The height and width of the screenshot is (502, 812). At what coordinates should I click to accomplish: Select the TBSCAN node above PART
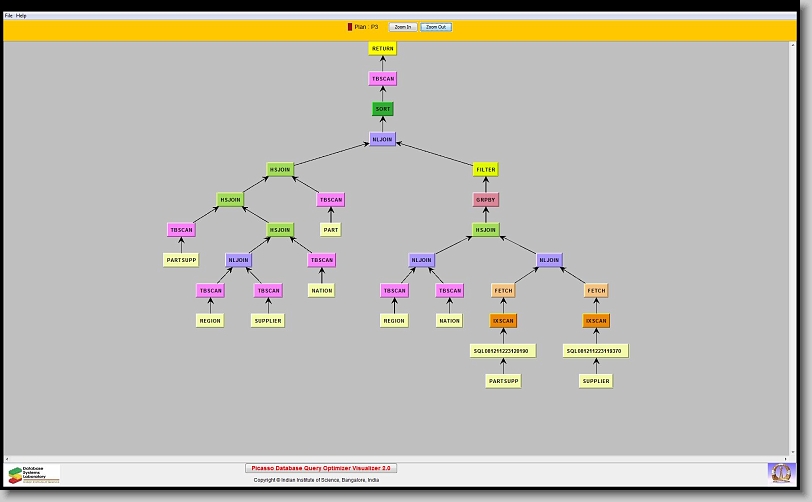click(x=331, y=200)
